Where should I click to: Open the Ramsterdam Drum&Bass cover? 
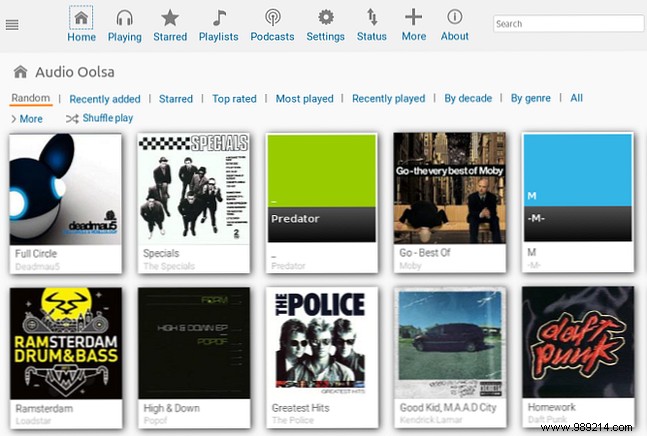pyautogui.click(x=66, y=343)
